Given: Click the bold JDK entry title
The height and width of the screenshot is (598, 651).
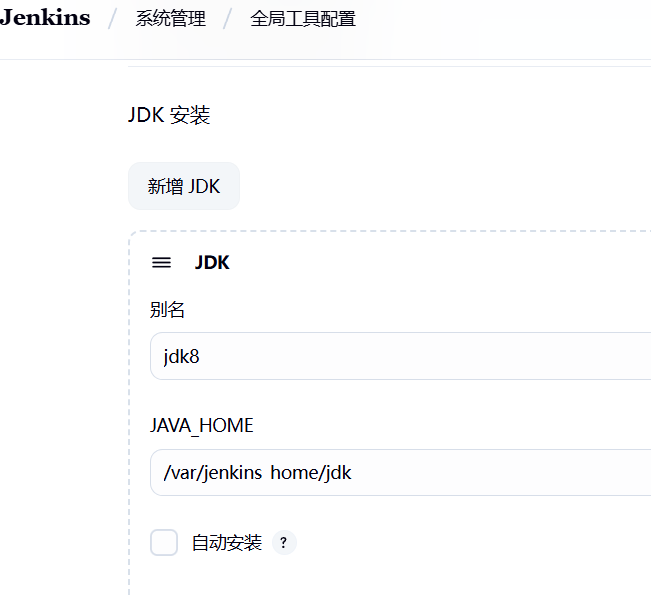Looking at the screenshot, I should pos(212,263).
